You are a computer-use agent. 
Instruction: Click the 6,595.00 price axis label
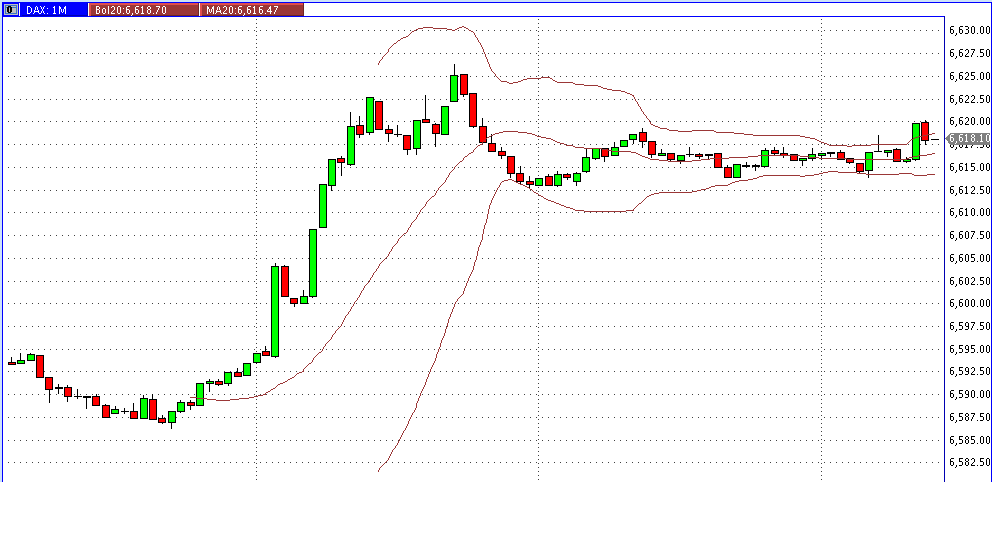[969, 349]
